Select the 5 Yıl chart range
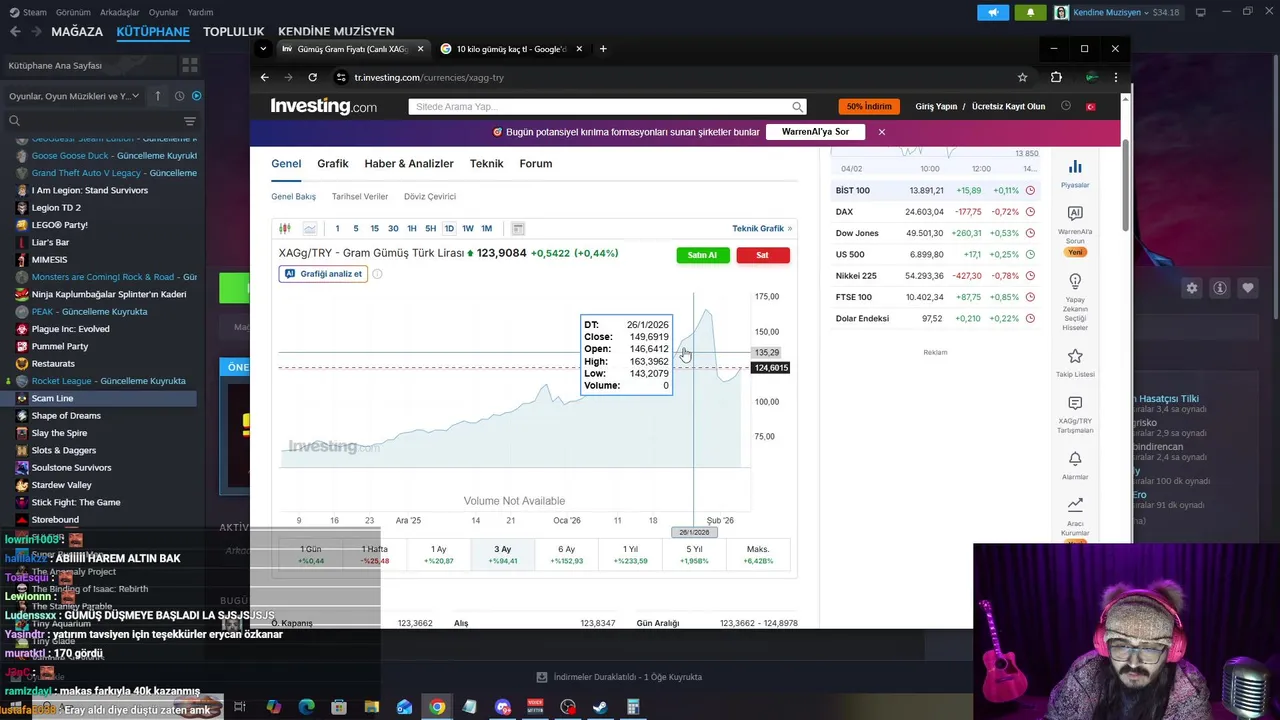The image size is (1280, 720). [694, 555]
